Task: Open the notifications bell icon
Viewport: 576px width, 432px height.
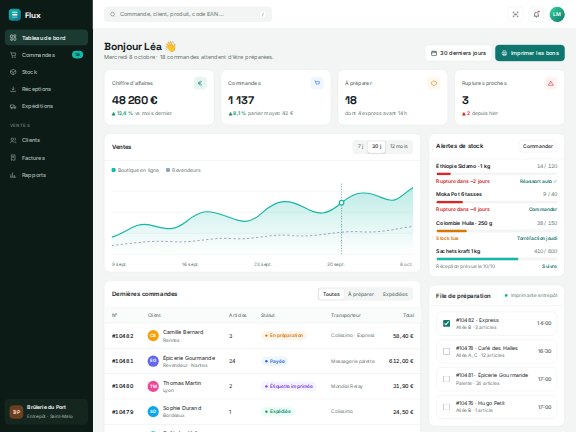Action: pyautogui.click(x=536, y=14)
